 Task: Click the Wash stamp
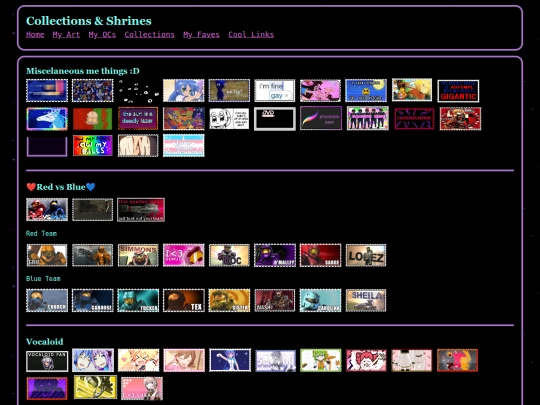pyautogui.click(x=275, y=300)
